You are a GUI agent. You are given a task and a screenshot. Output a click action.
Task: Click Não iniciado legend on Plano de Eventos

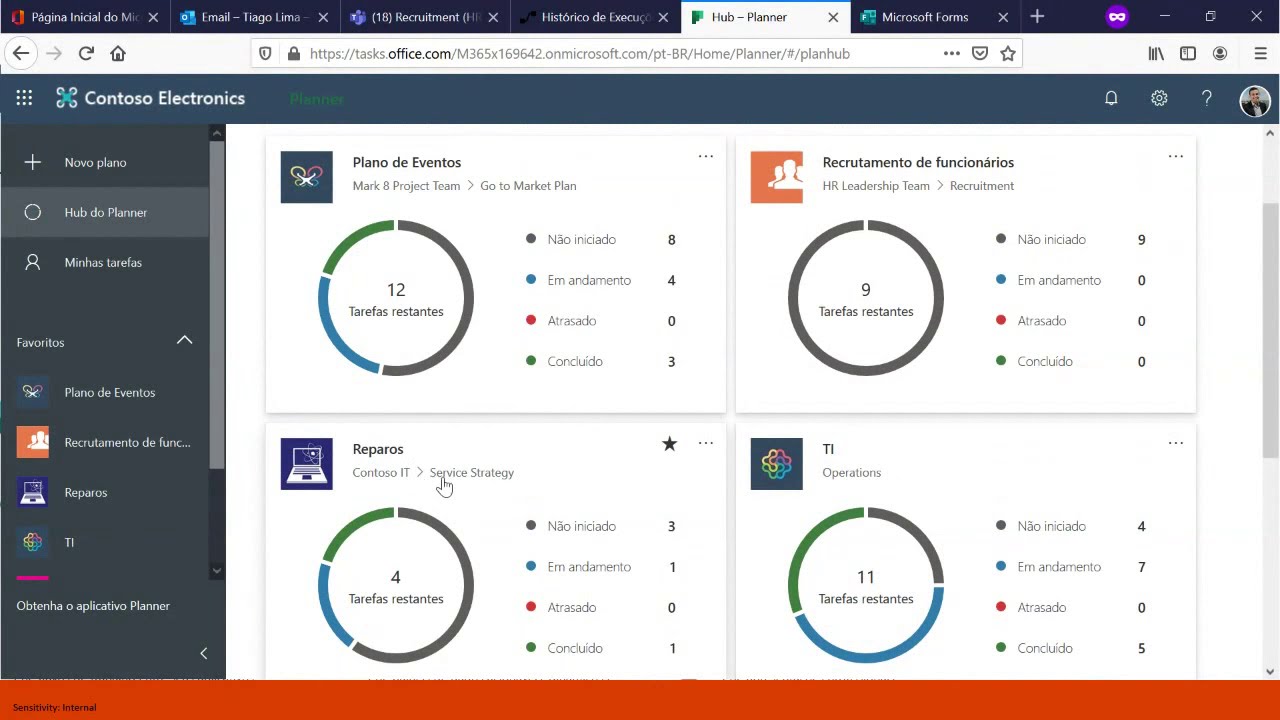(581, 240)
